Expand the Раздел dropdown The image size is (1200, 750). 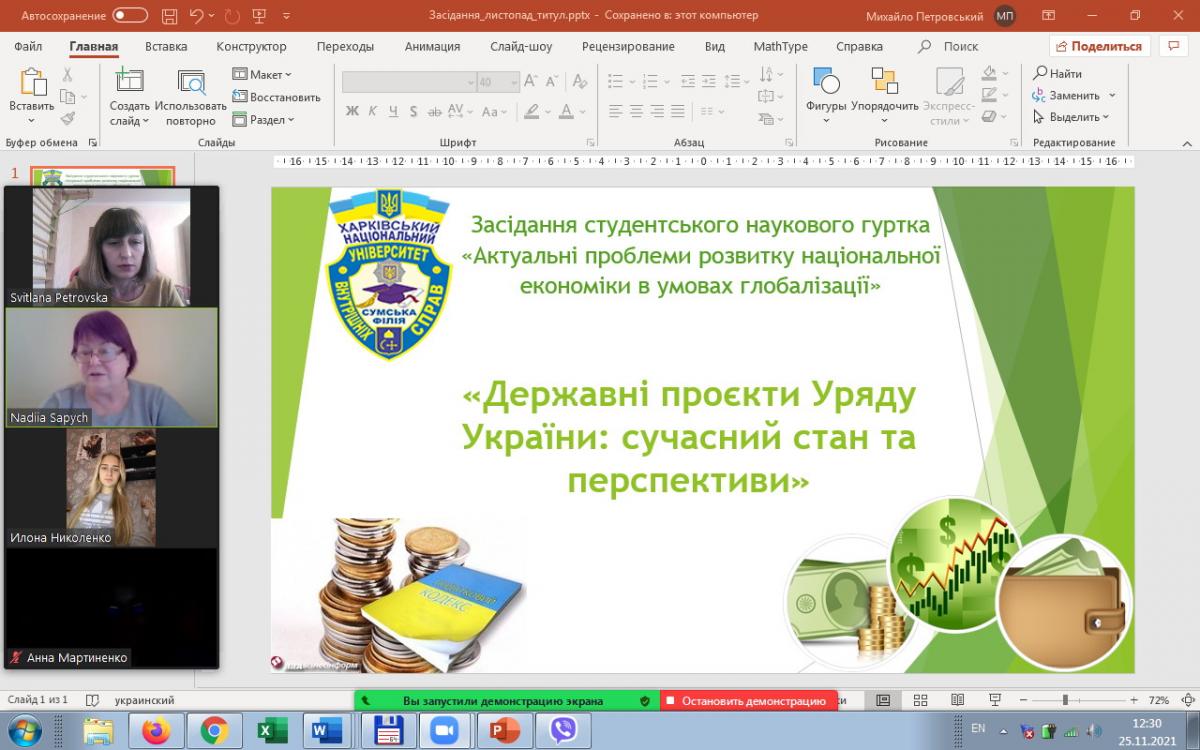pos(264,120)
